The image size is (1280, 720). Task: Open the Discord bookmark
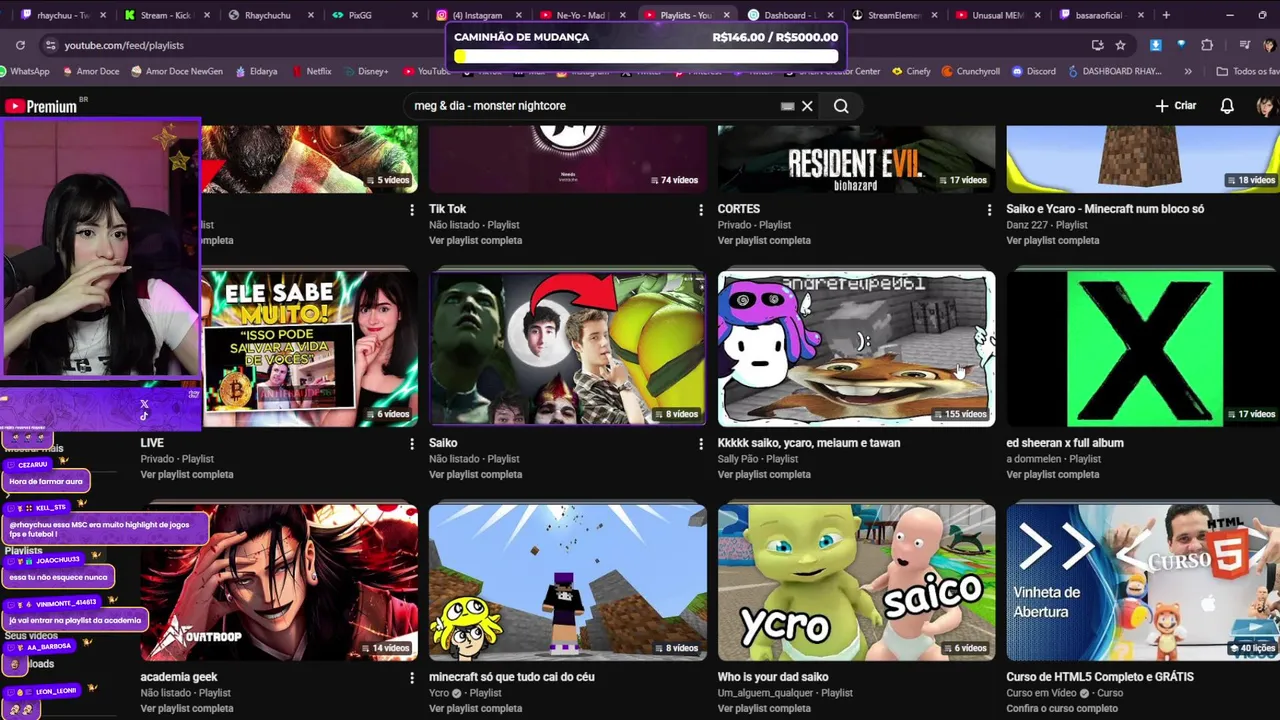[x=1033, y=72]
